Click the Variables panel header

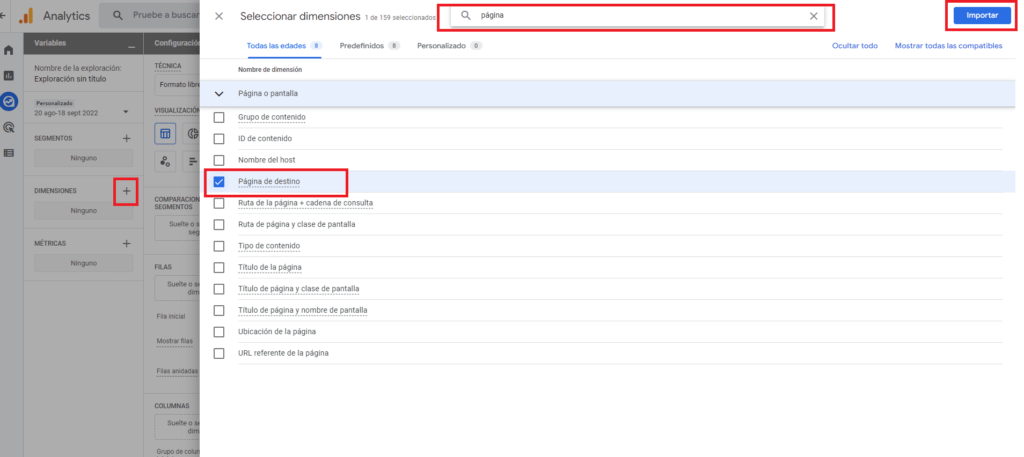83,43
